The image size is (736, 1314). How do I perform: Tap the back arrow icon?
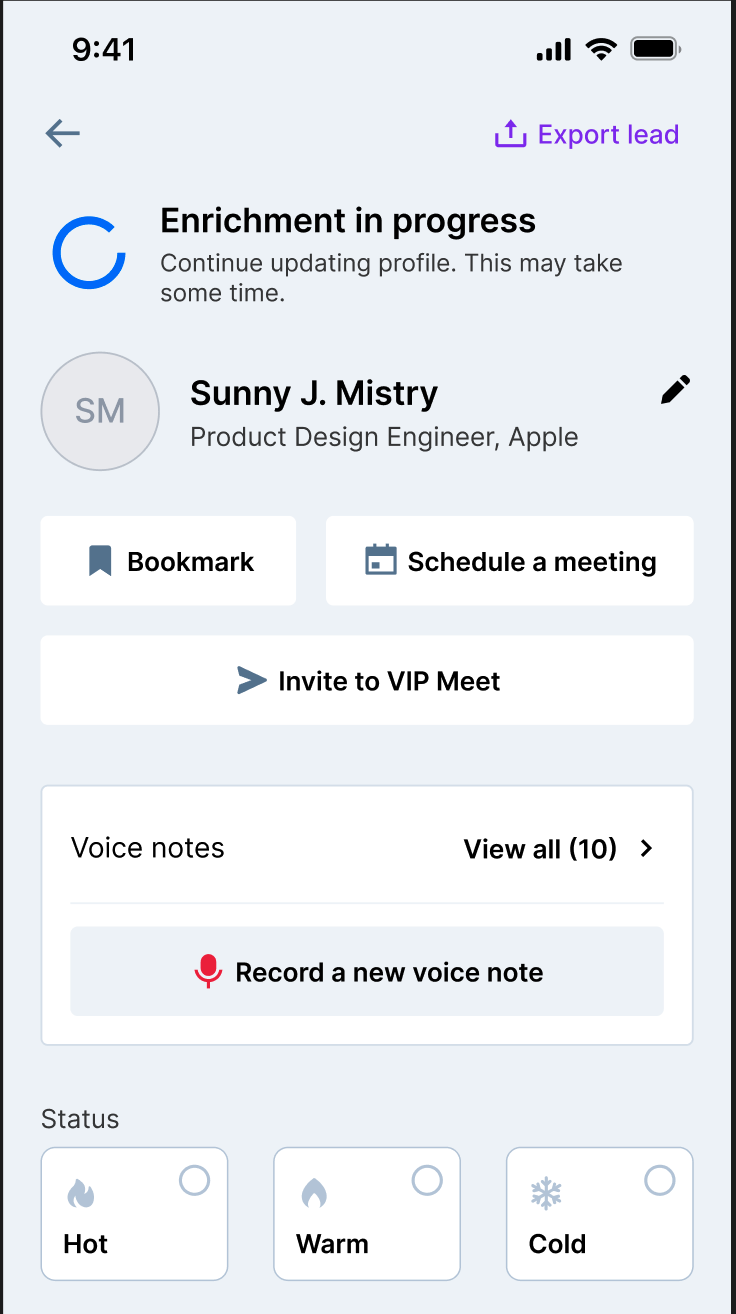62,134
